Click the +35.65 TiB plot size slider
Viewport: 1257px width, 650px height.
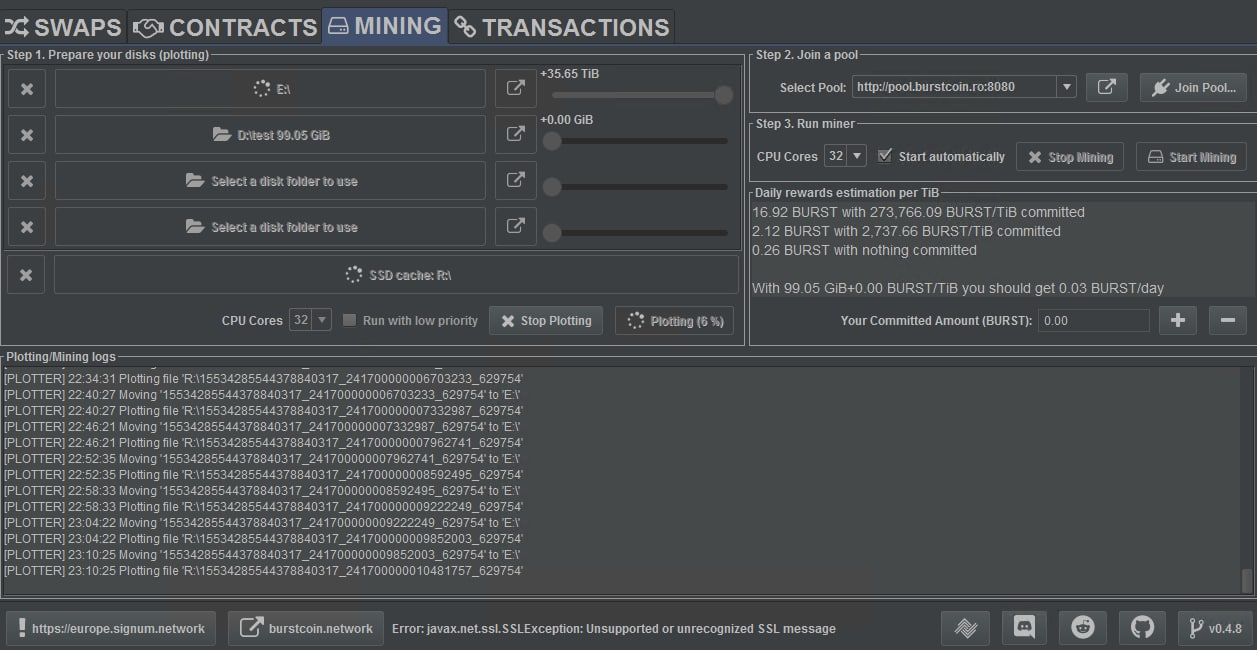pos(639,95)
